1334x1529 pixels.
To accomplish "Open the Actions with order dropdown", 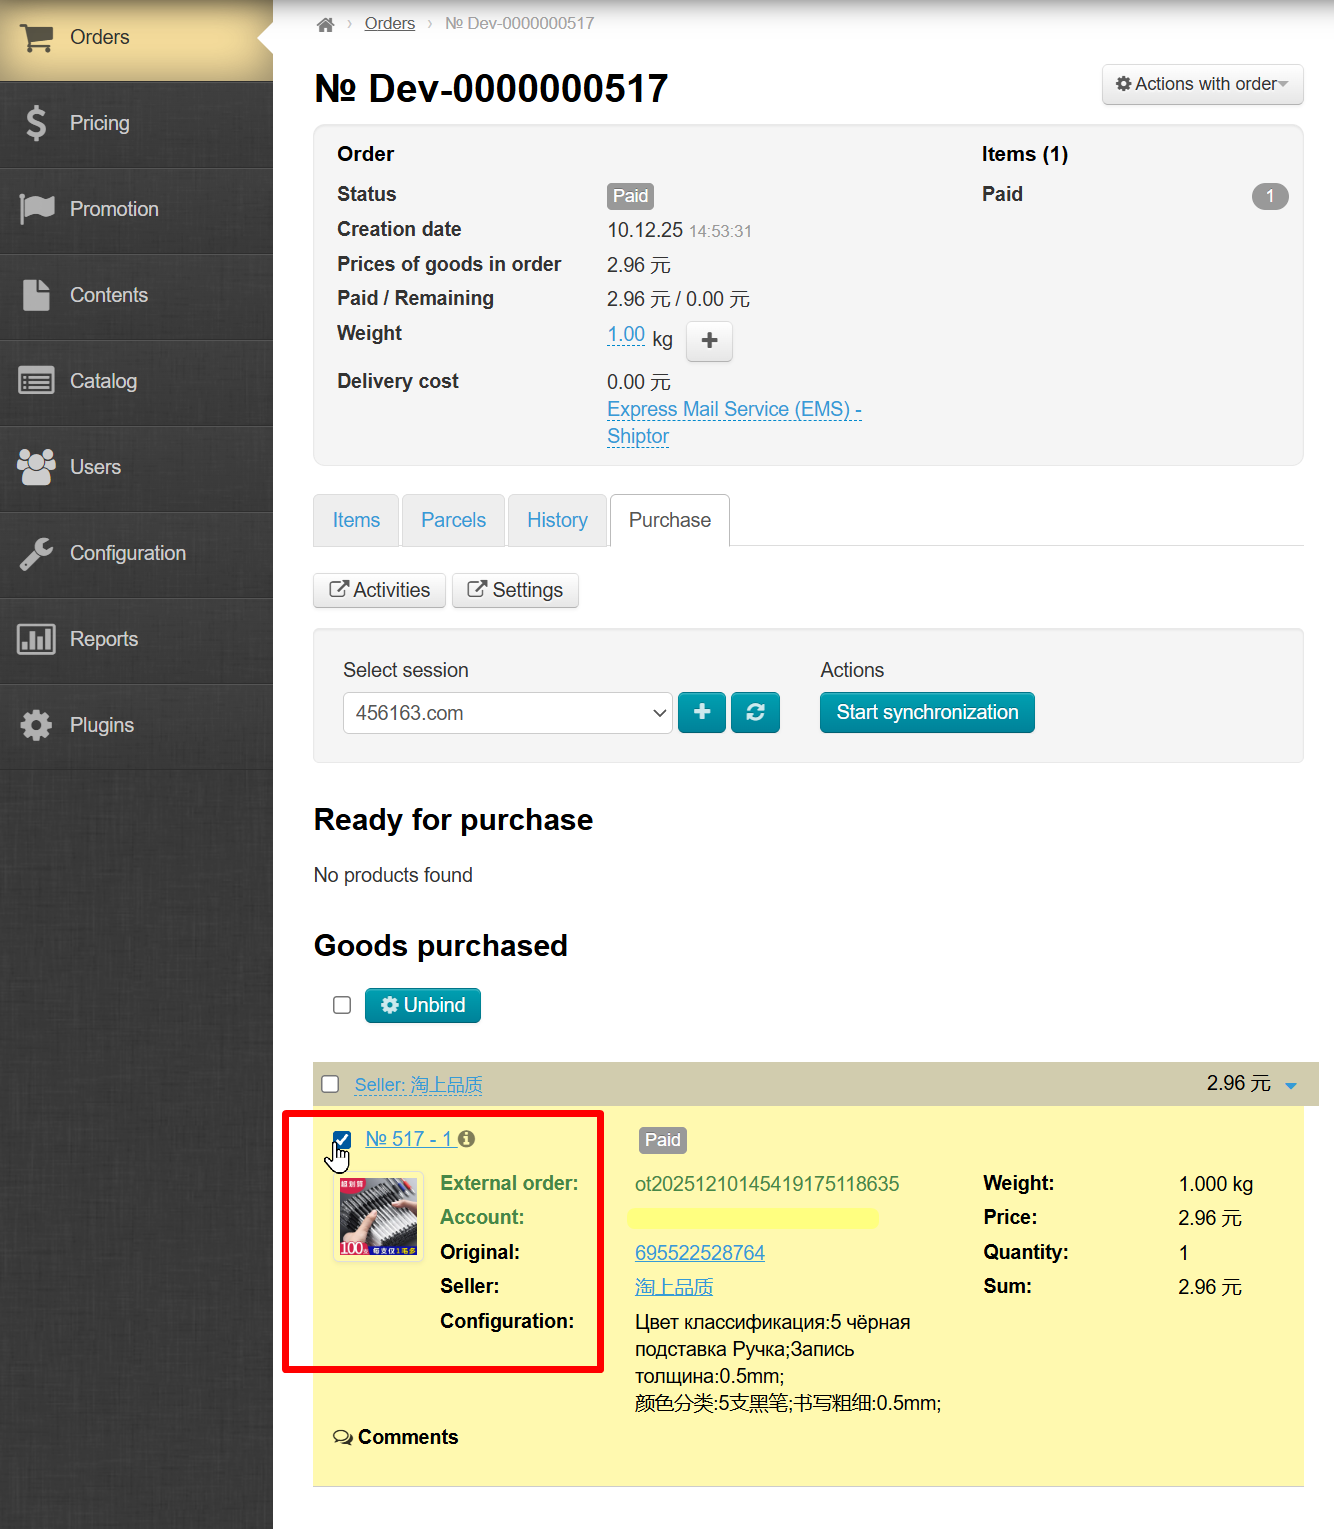I will coord(1202,84).
